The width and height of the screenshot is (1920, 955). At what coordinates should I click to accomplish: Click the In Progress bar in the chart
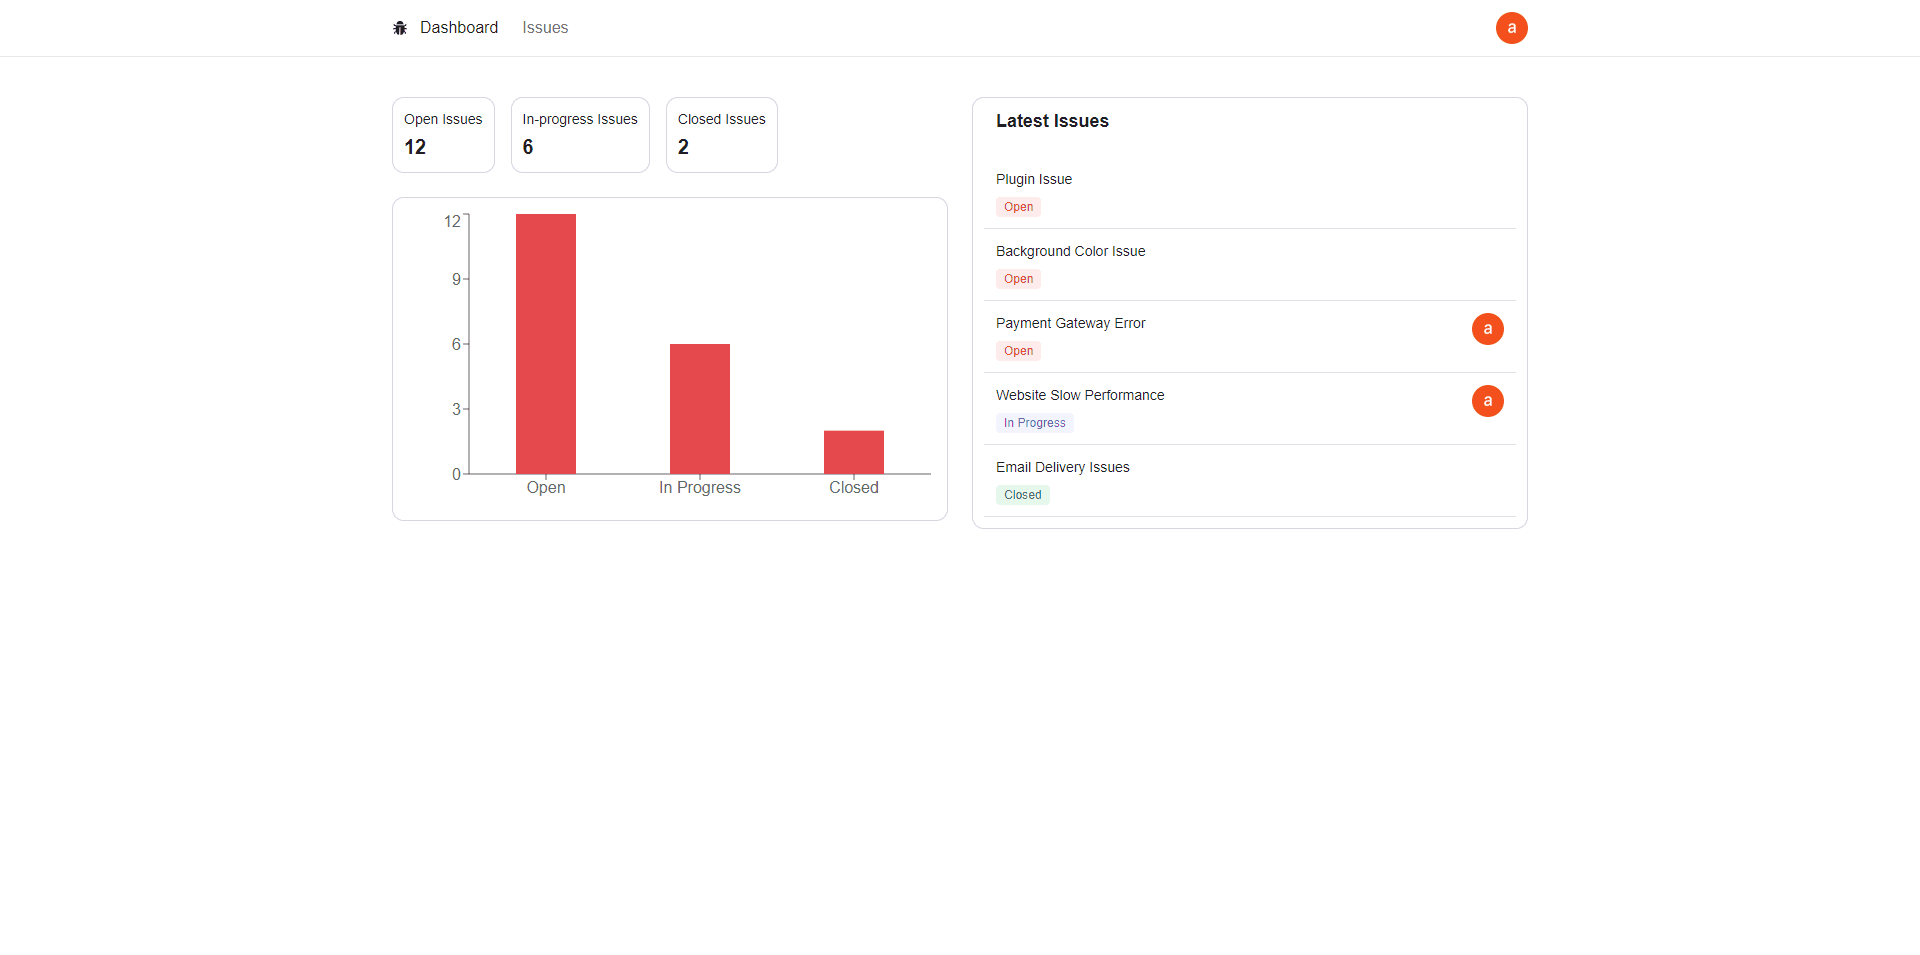[x=699, y=408]
